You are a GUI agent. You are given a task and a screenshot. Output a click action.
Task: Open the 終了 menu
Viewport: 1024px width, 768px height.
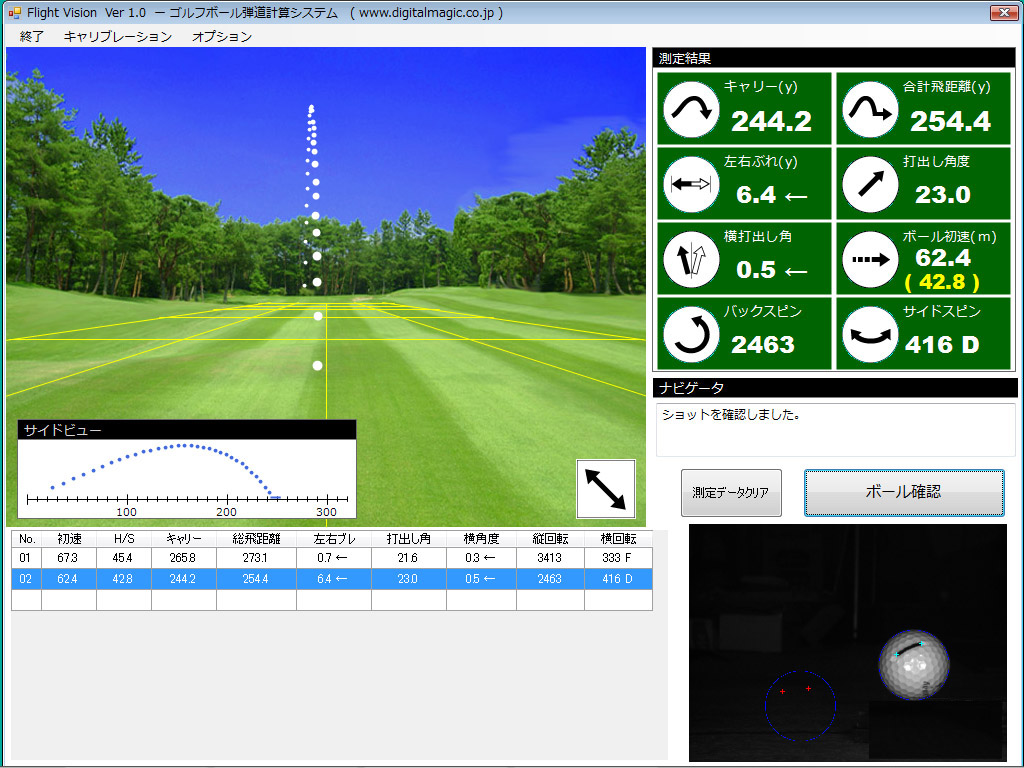coord(32,37)
